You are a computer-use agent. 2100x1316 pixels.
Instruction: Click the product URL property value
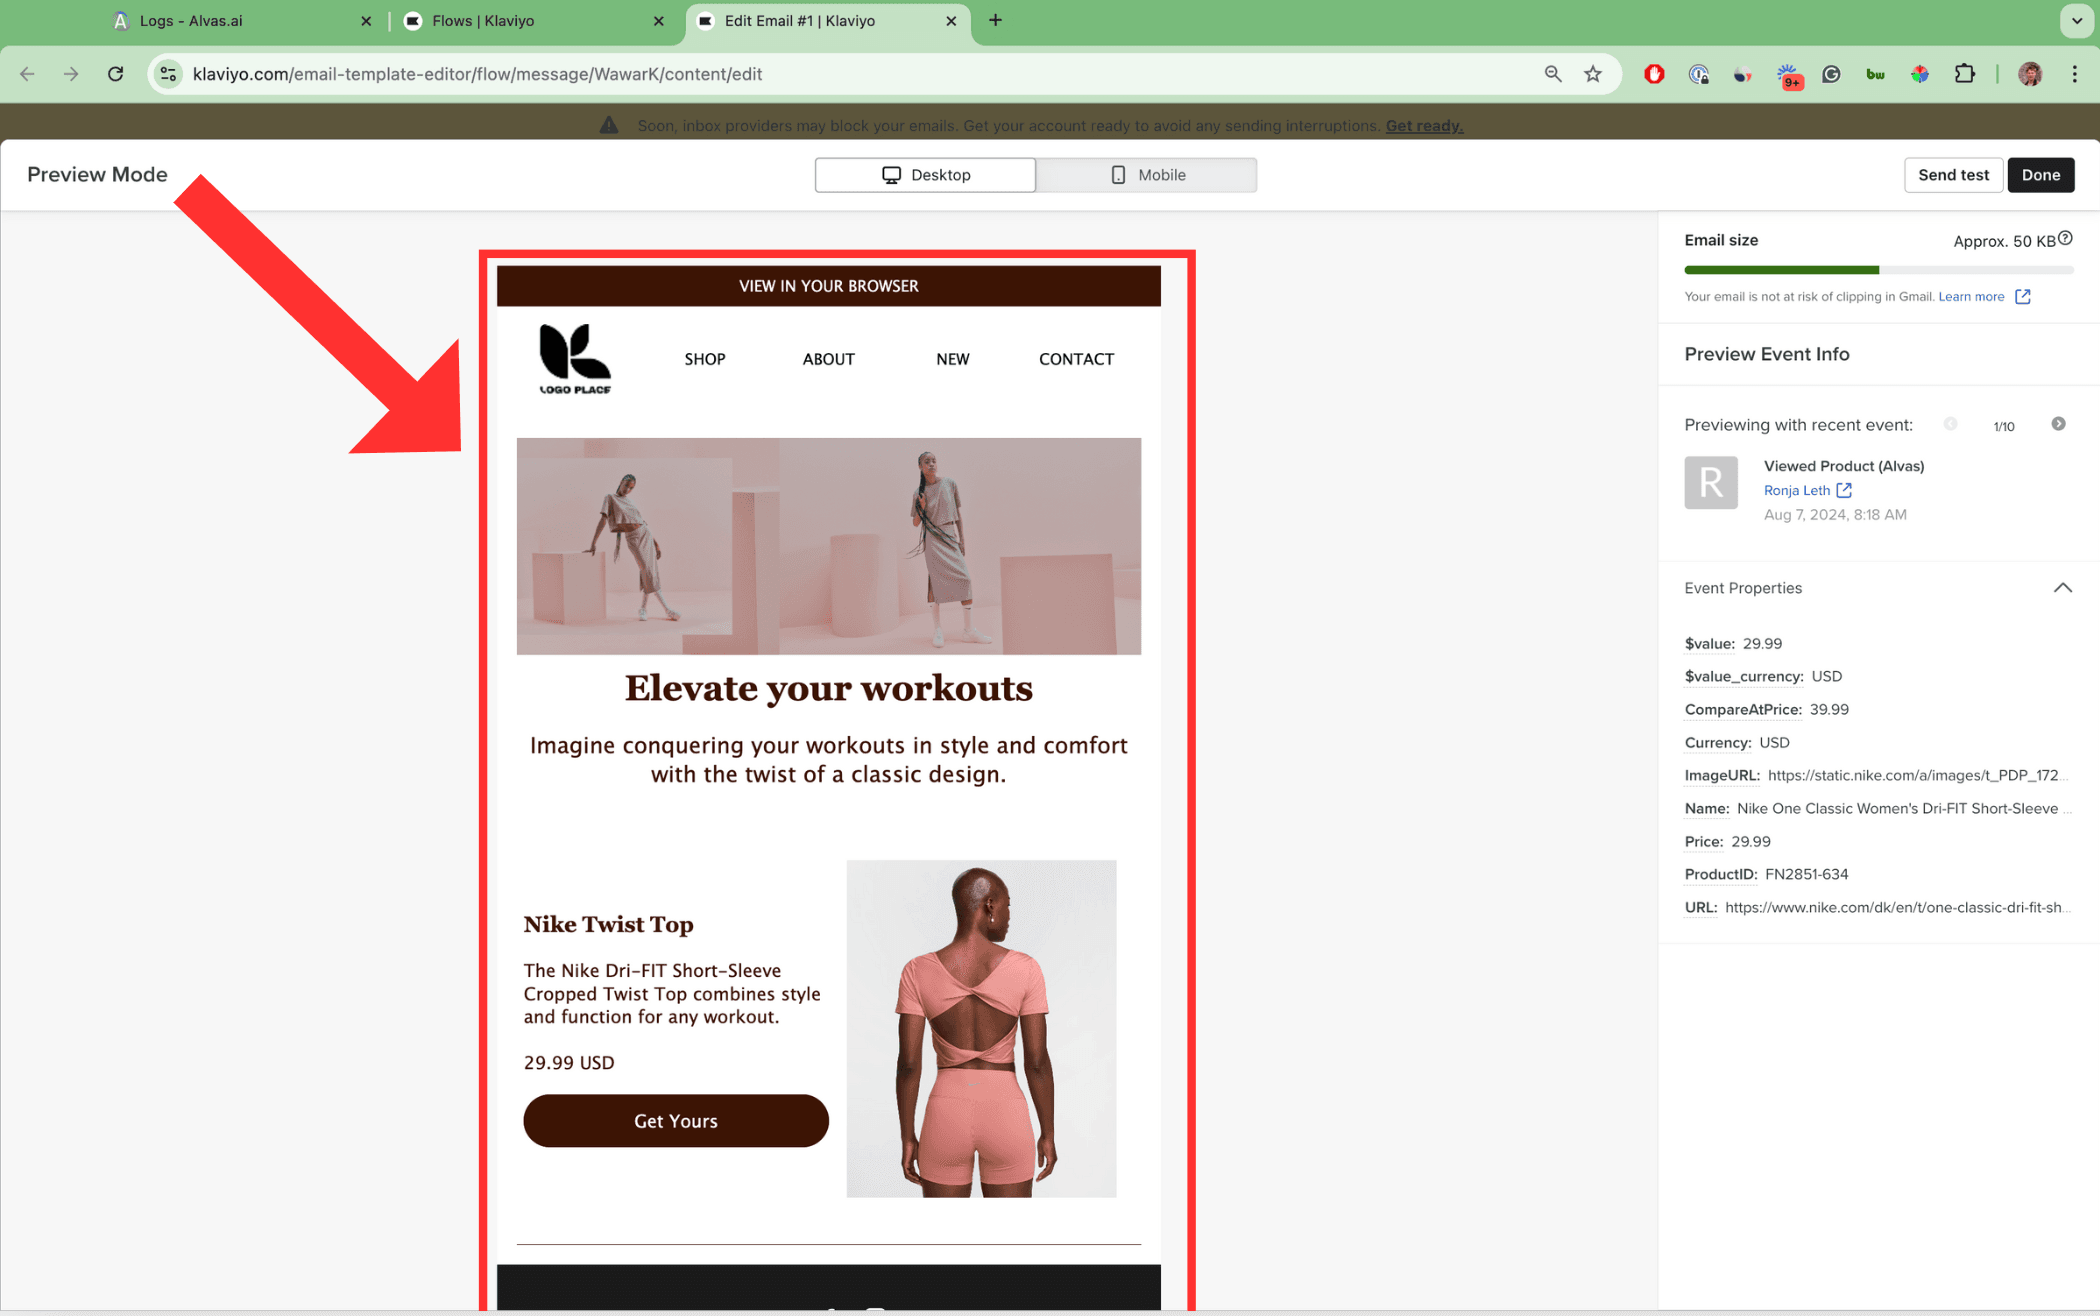tap(1897, 907)
